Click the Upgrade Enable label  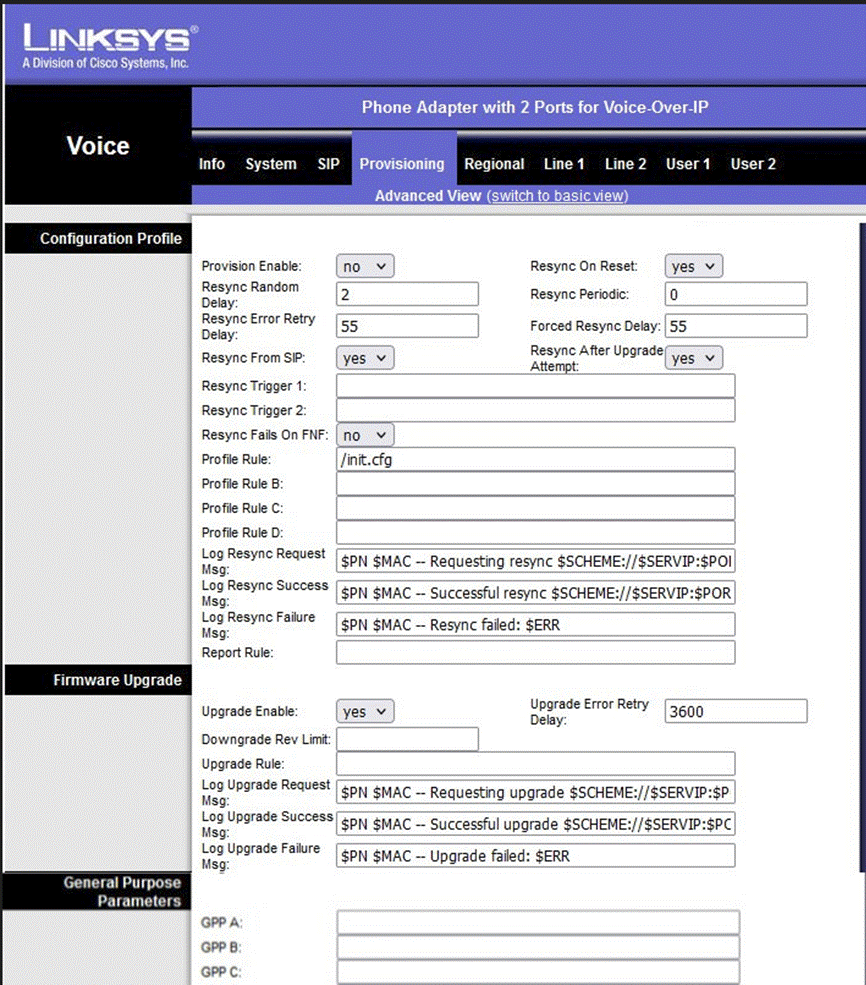click(250, 711)
